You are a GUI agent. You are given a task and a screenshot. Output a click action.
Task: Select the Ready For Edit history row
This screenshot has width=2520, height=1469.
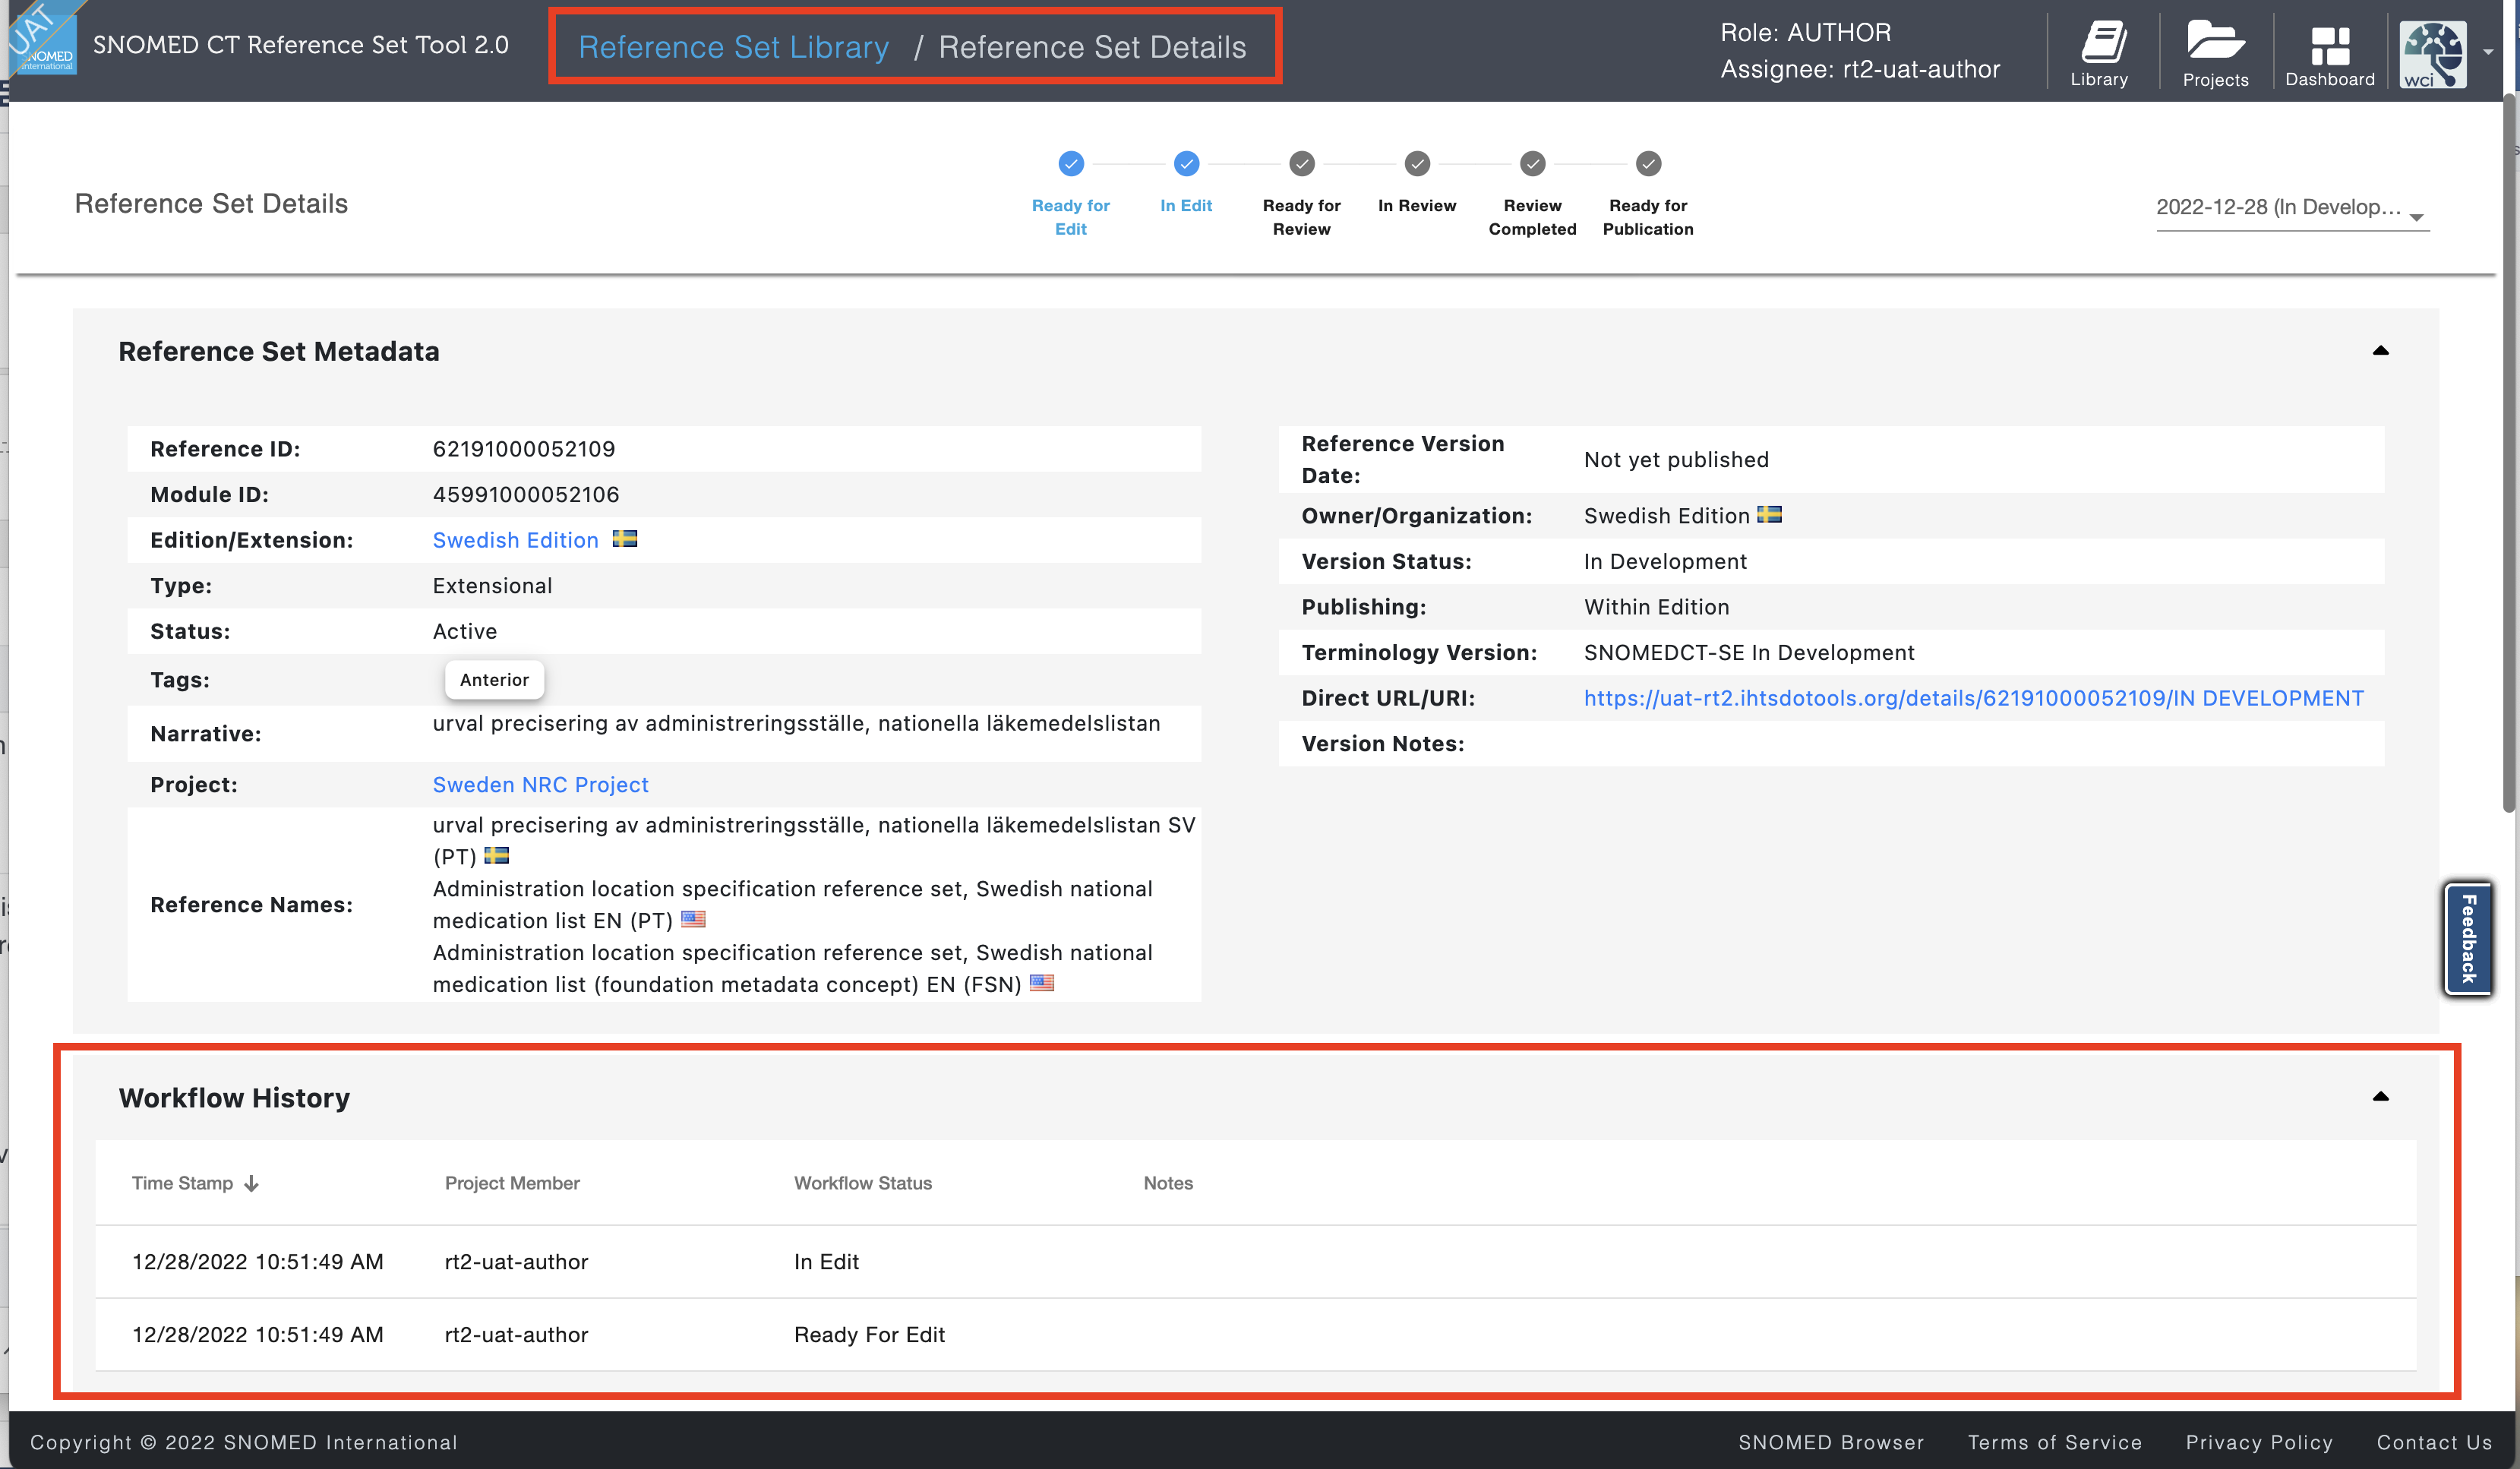[1255, 1335]
